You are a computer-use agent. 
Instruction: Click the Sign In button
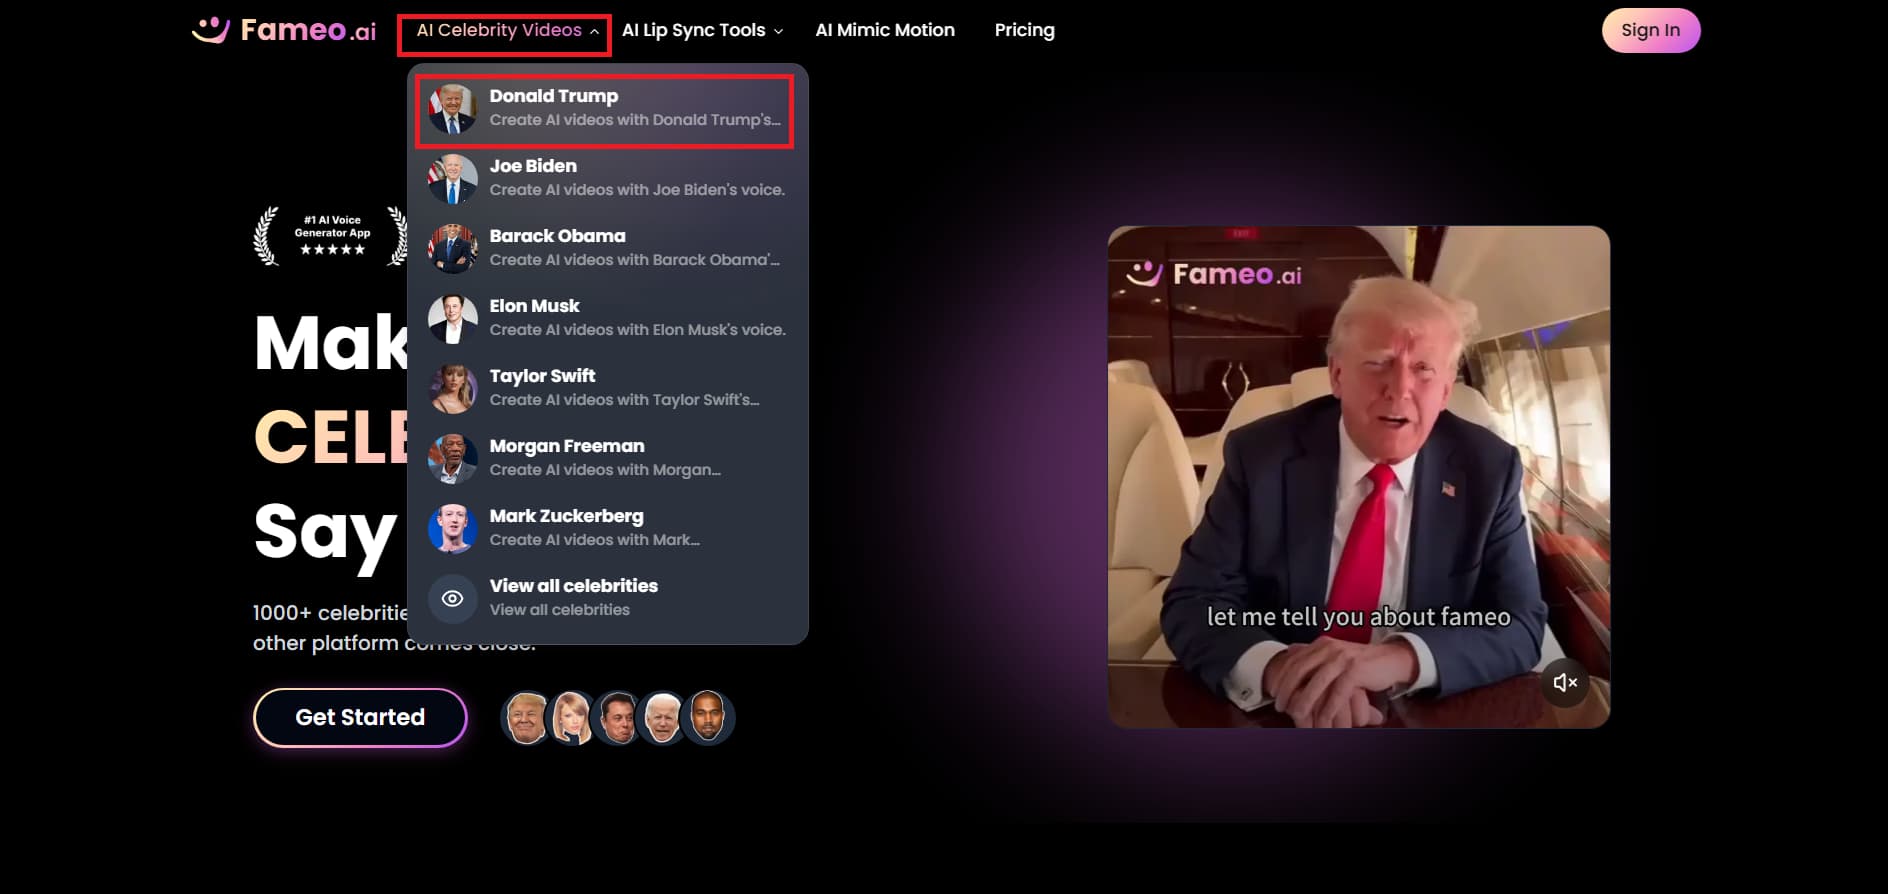(1651, 30)
